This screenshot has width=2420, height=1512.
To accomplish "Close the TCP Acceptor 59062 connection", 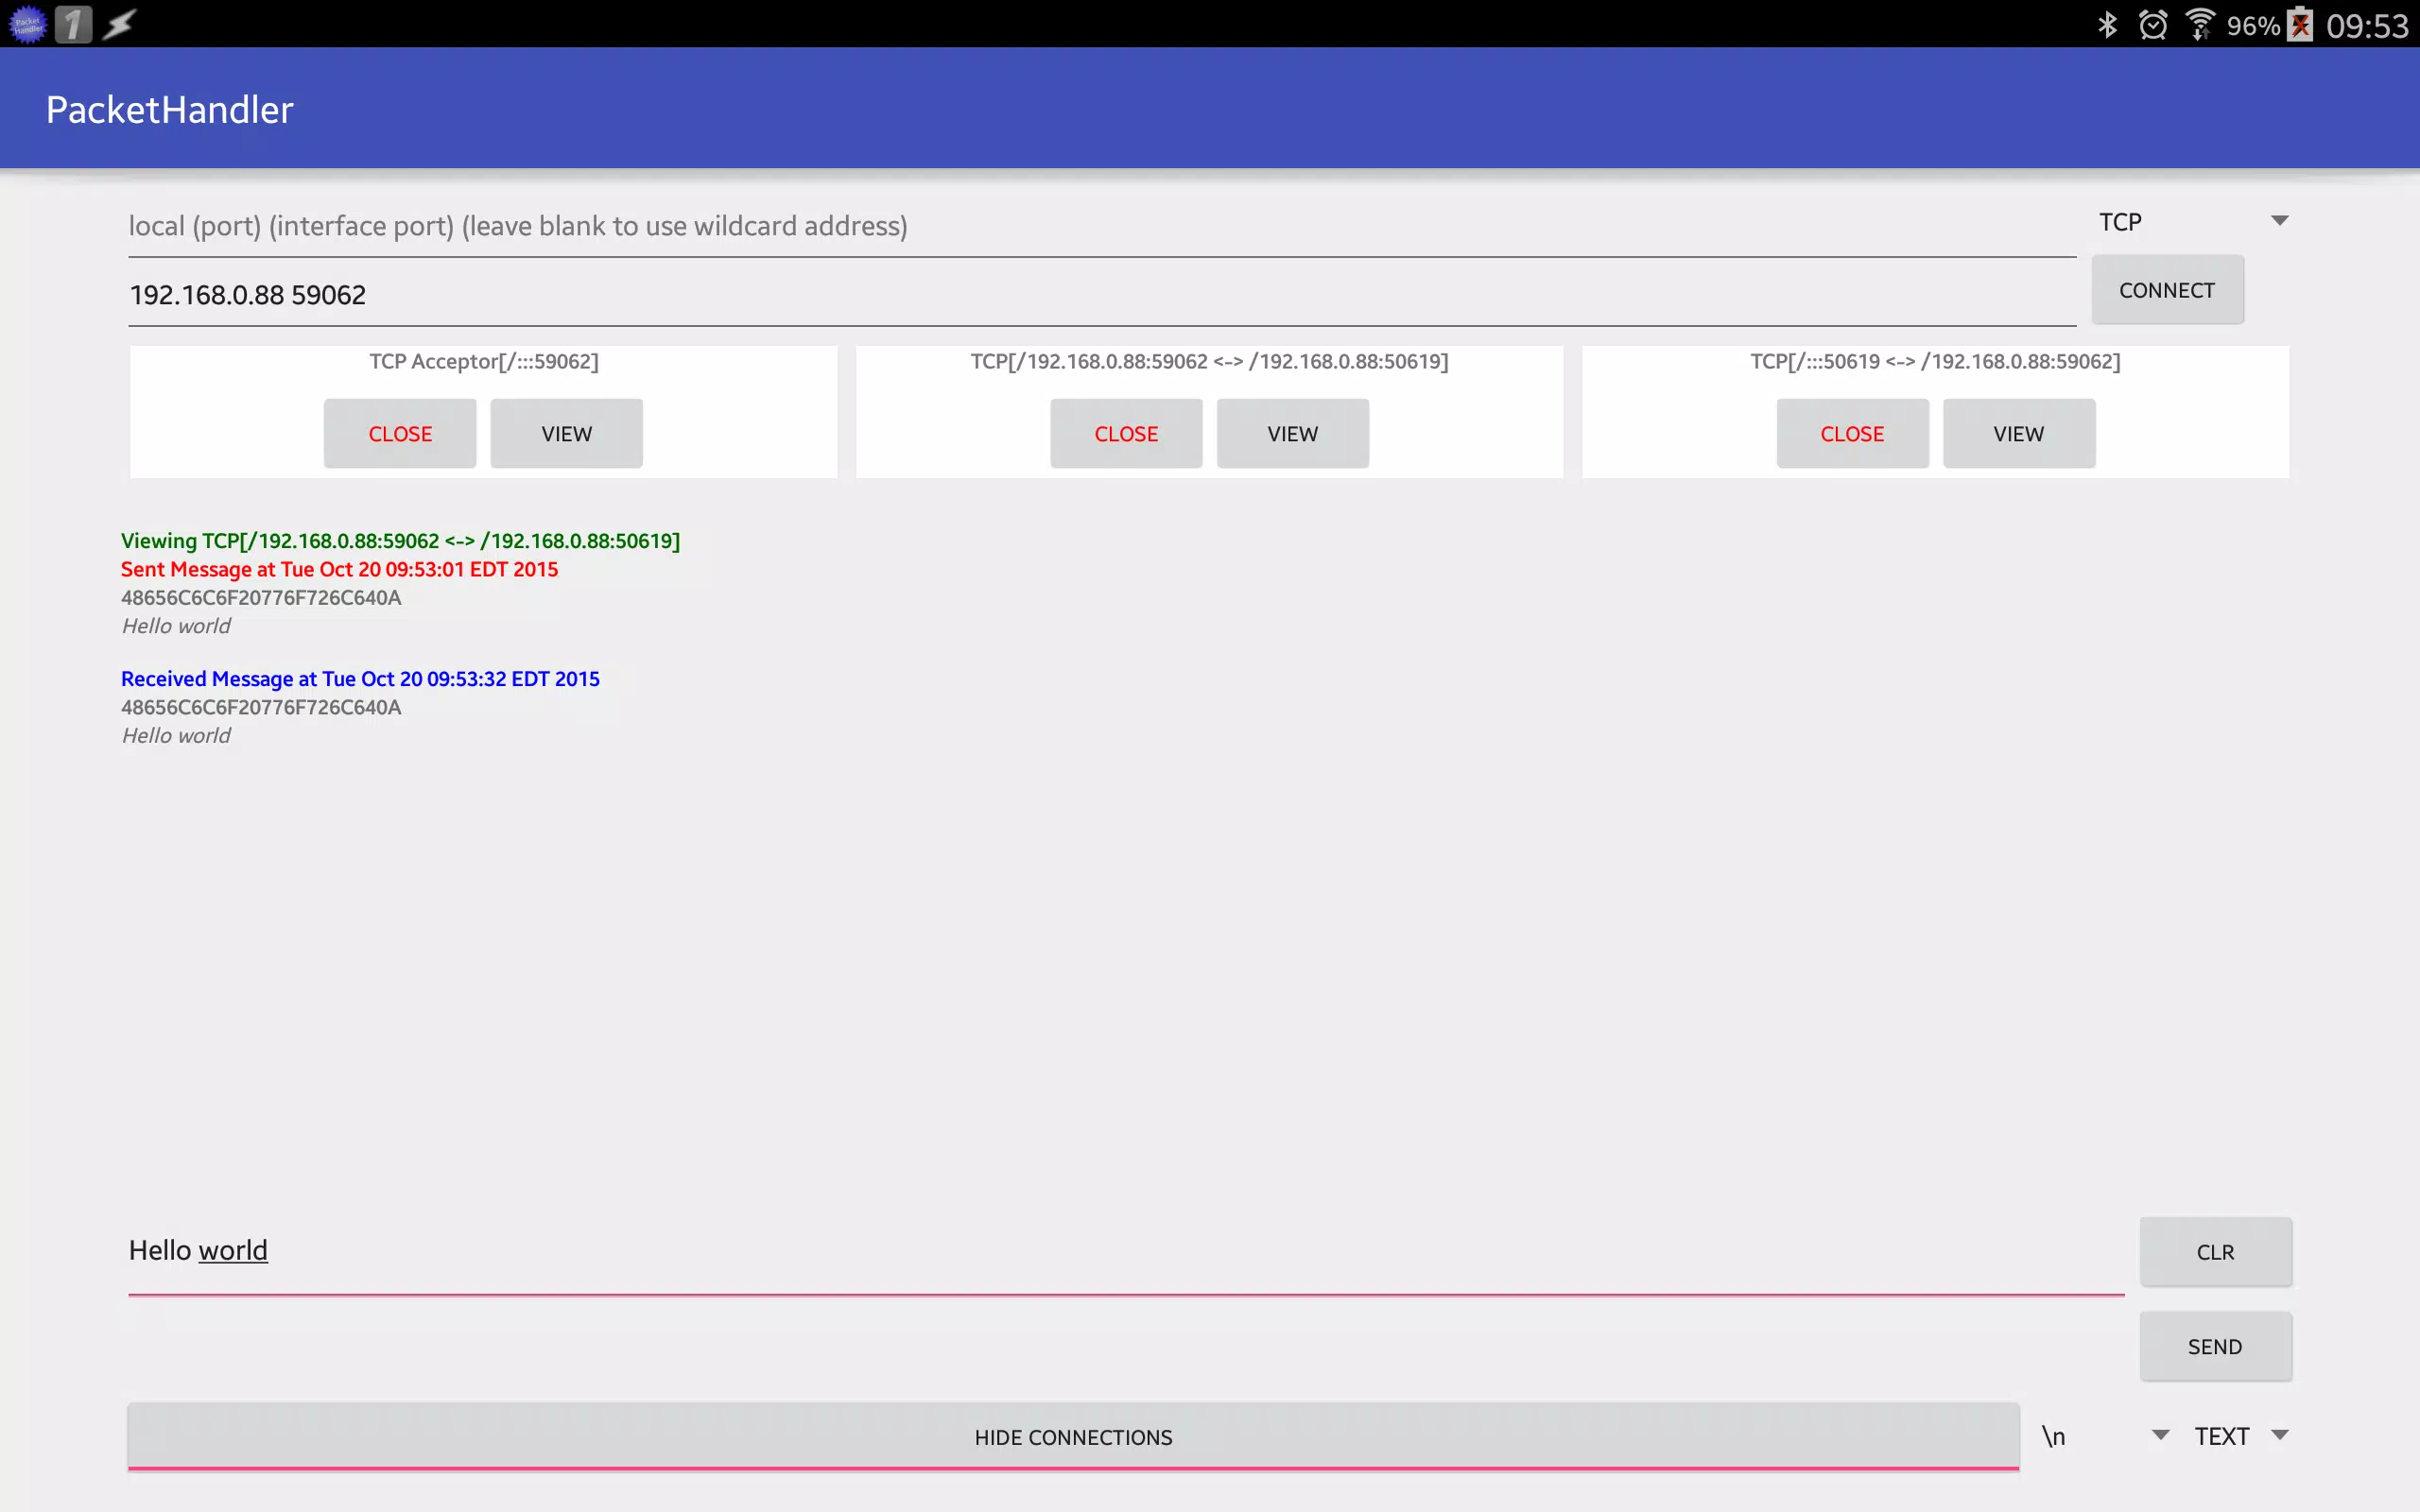I will 400,434.
